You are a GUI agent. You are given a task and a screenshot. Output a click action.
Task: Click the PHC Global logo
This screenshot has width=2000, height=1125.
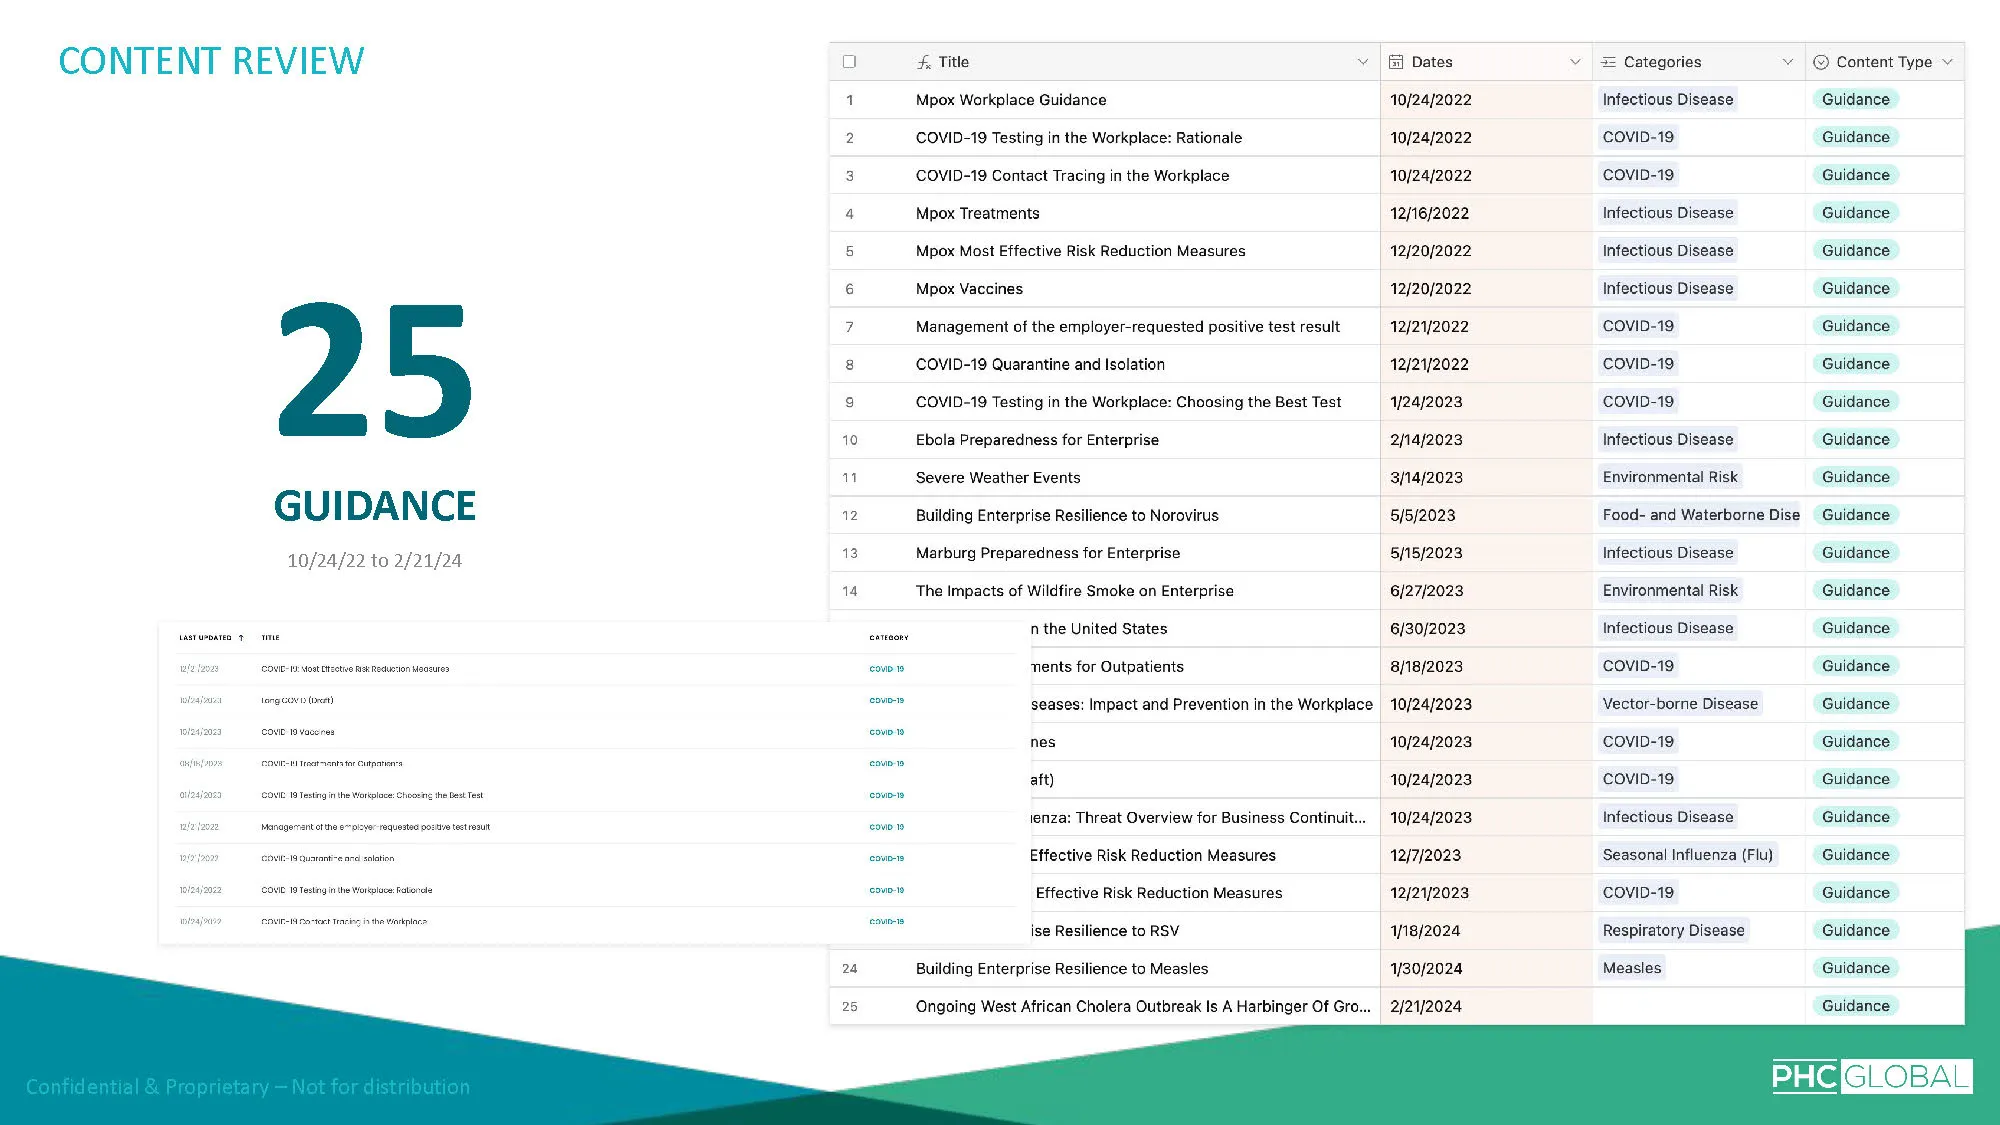pyautogui.click(x=1871, y=1076)
